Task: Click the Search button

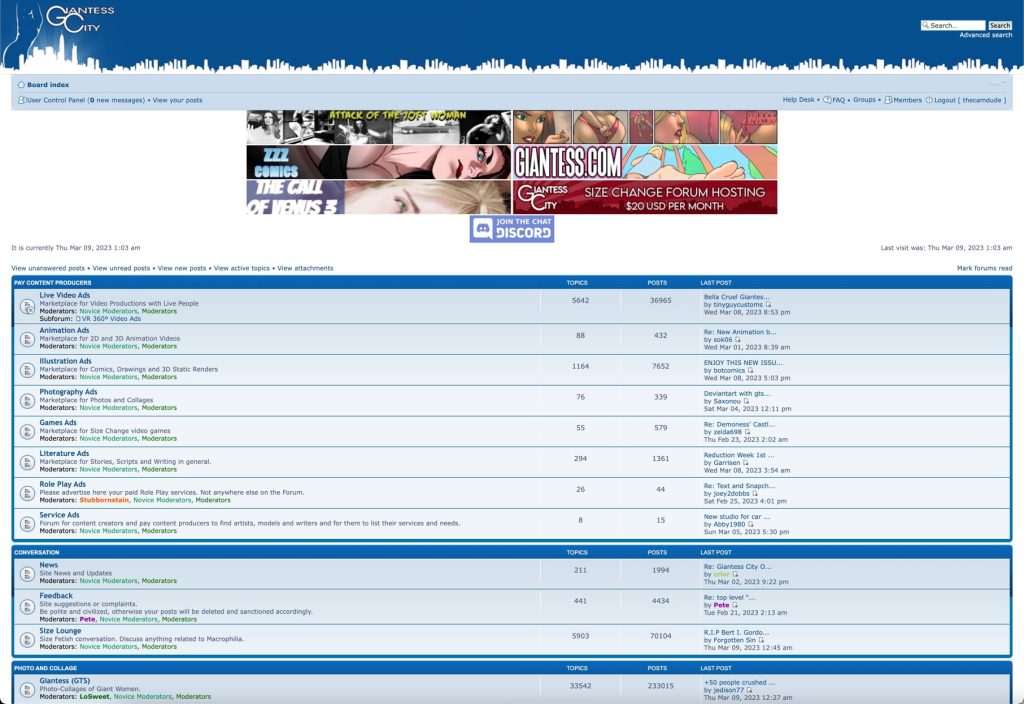Action: coord(1000,25)
